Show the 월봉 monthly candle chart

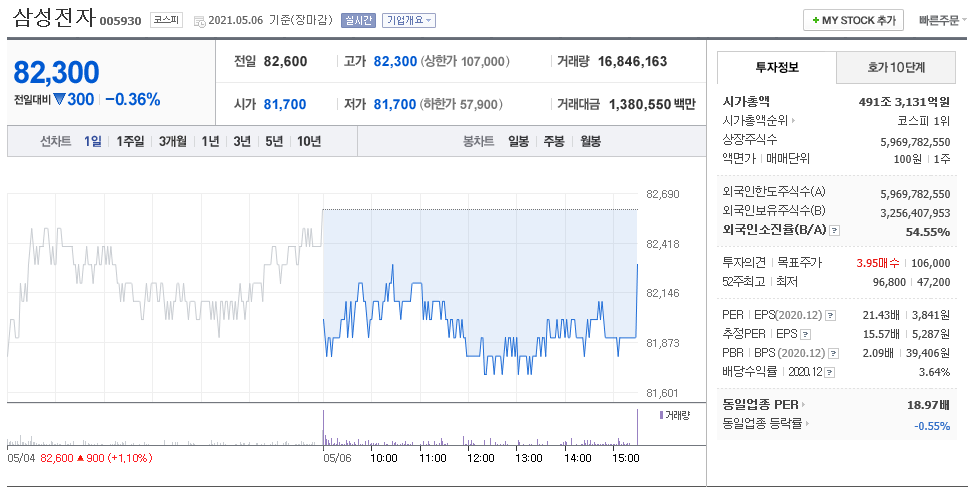pyautogui.click(x=590, y=141)
